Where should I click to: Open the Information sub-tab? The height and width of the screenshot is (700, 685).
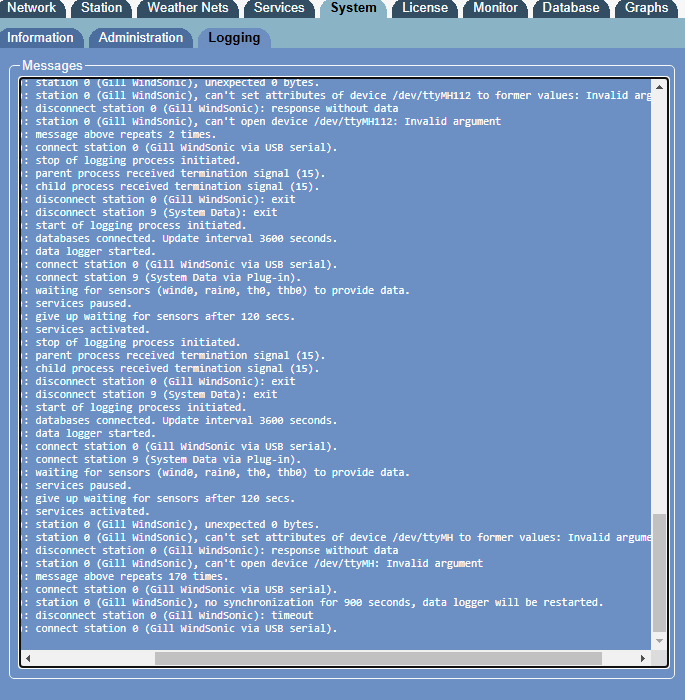click(40, 38)
